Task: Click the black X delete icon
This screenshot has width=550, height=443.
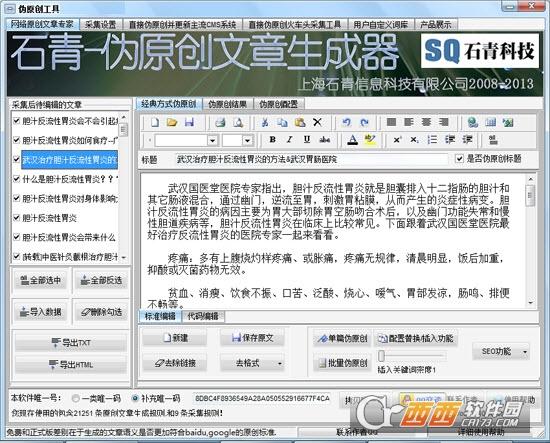Action: 317,122
